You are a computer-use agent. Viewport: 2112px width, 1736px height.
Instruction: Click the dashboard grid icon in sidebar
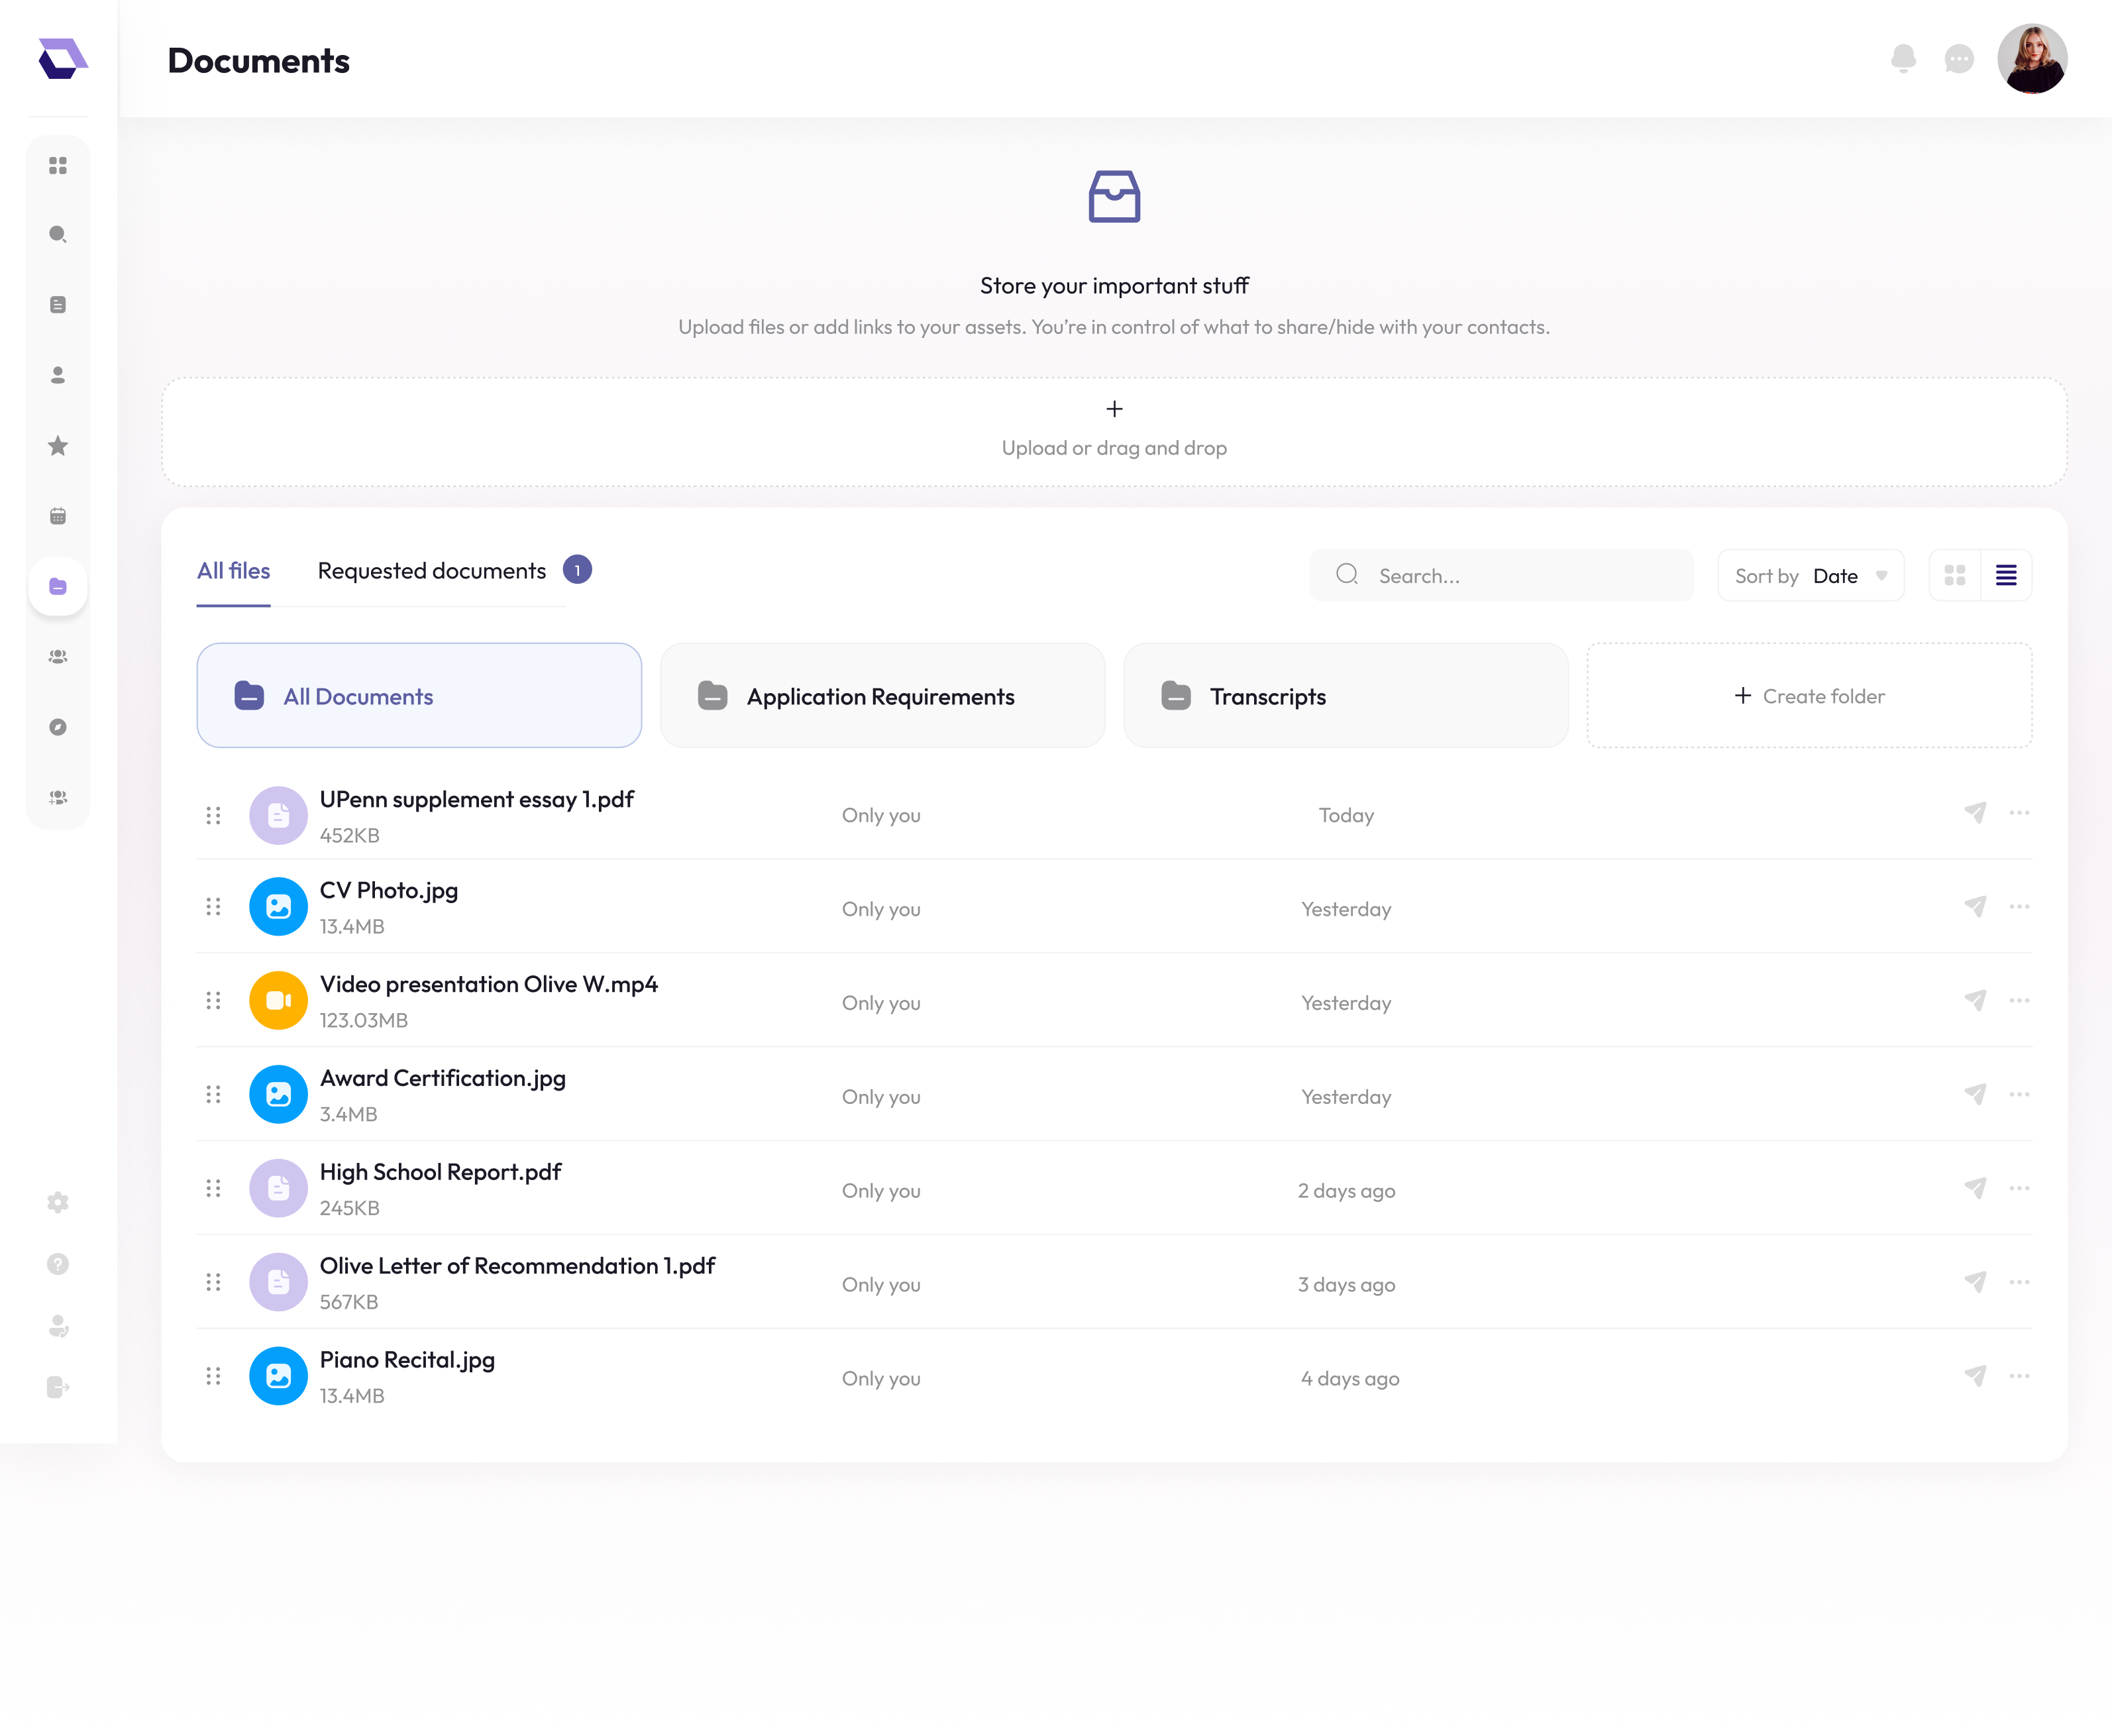(x=58, y=165)
